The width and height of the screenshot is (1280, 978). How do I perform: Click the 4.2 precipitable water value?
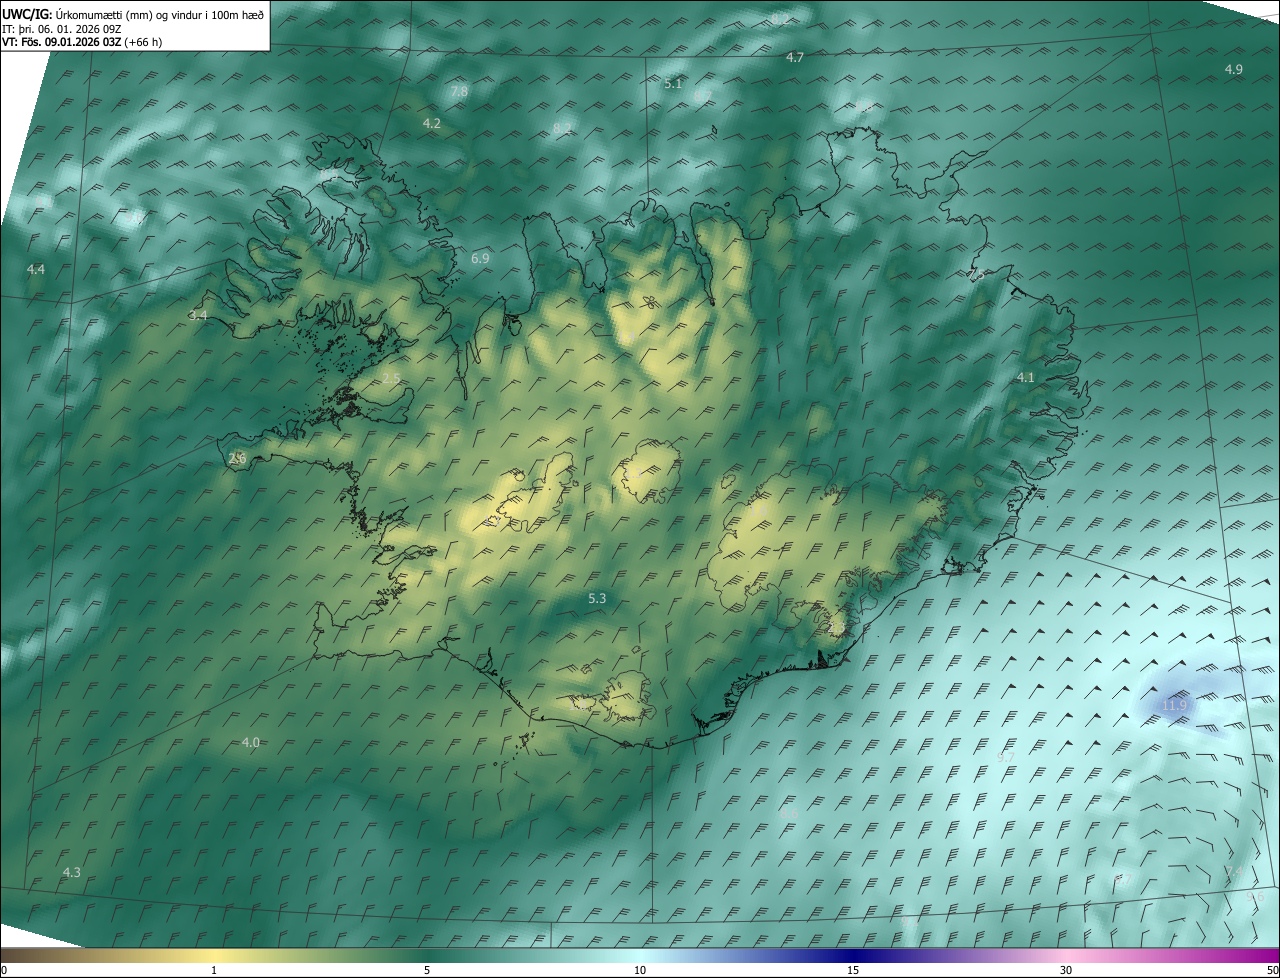431,124
